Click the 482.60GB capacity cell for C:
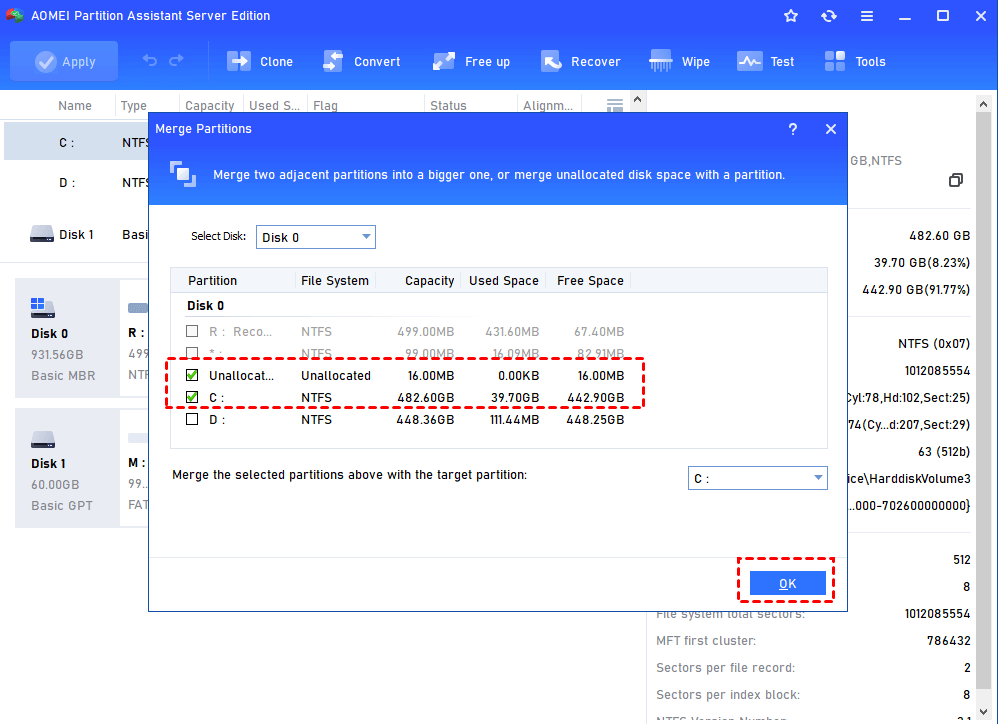Screen dimensions: 998x724 click(426, 398)
